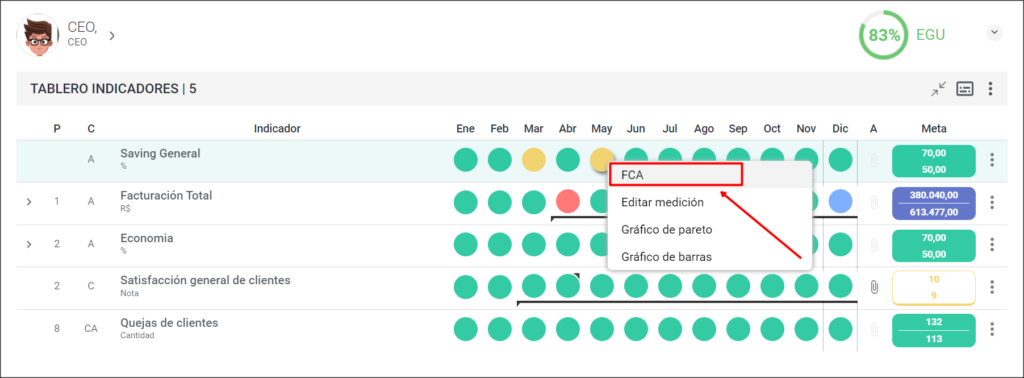The height and width of the screenshot is (378, 1024).
Task: Open the Tablero Indicadores three-dot menu
Action: [x=991, y=89]
